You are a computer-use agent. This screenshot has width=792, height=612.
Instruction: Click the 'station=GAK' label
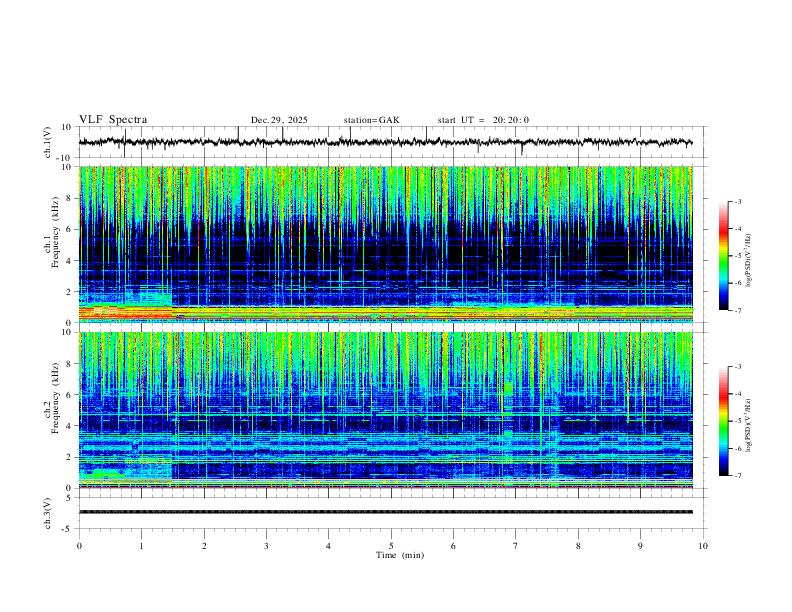pos(372,120)
